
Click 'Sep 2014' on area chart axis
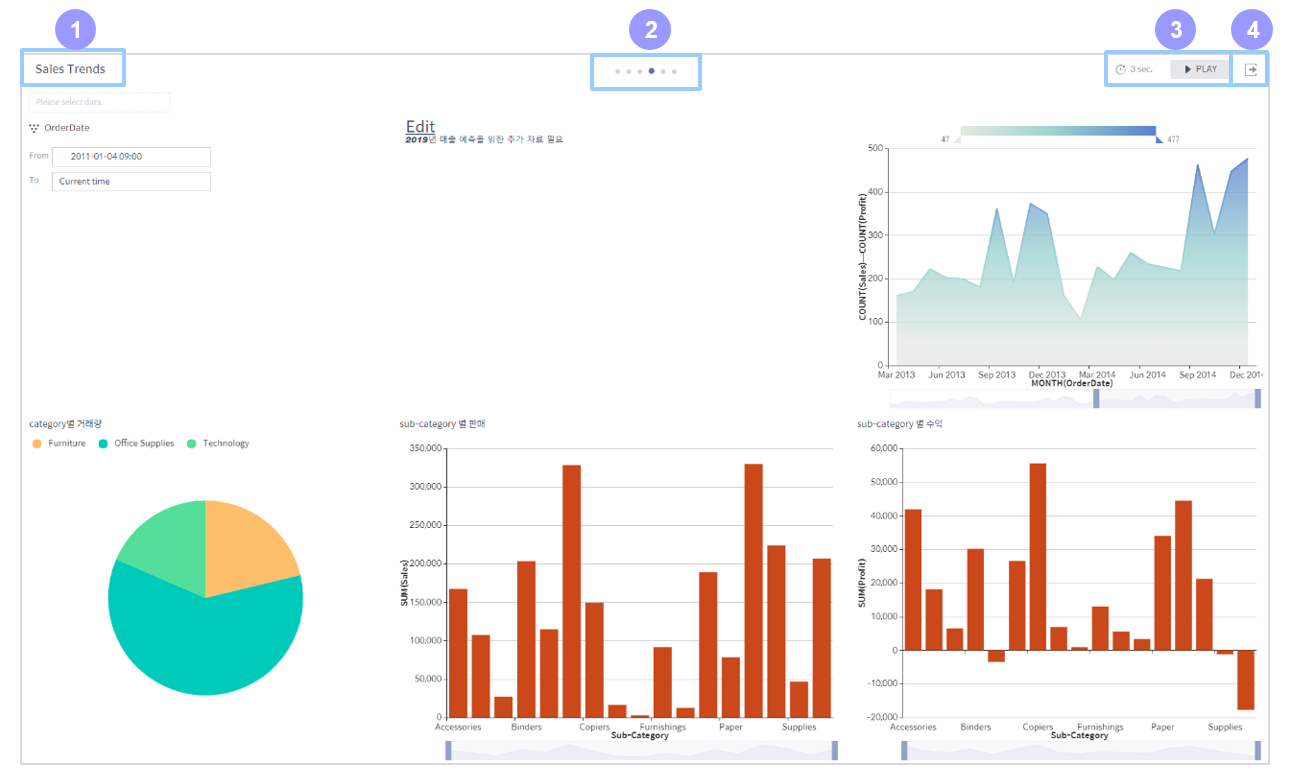[x=1197, y=375]
